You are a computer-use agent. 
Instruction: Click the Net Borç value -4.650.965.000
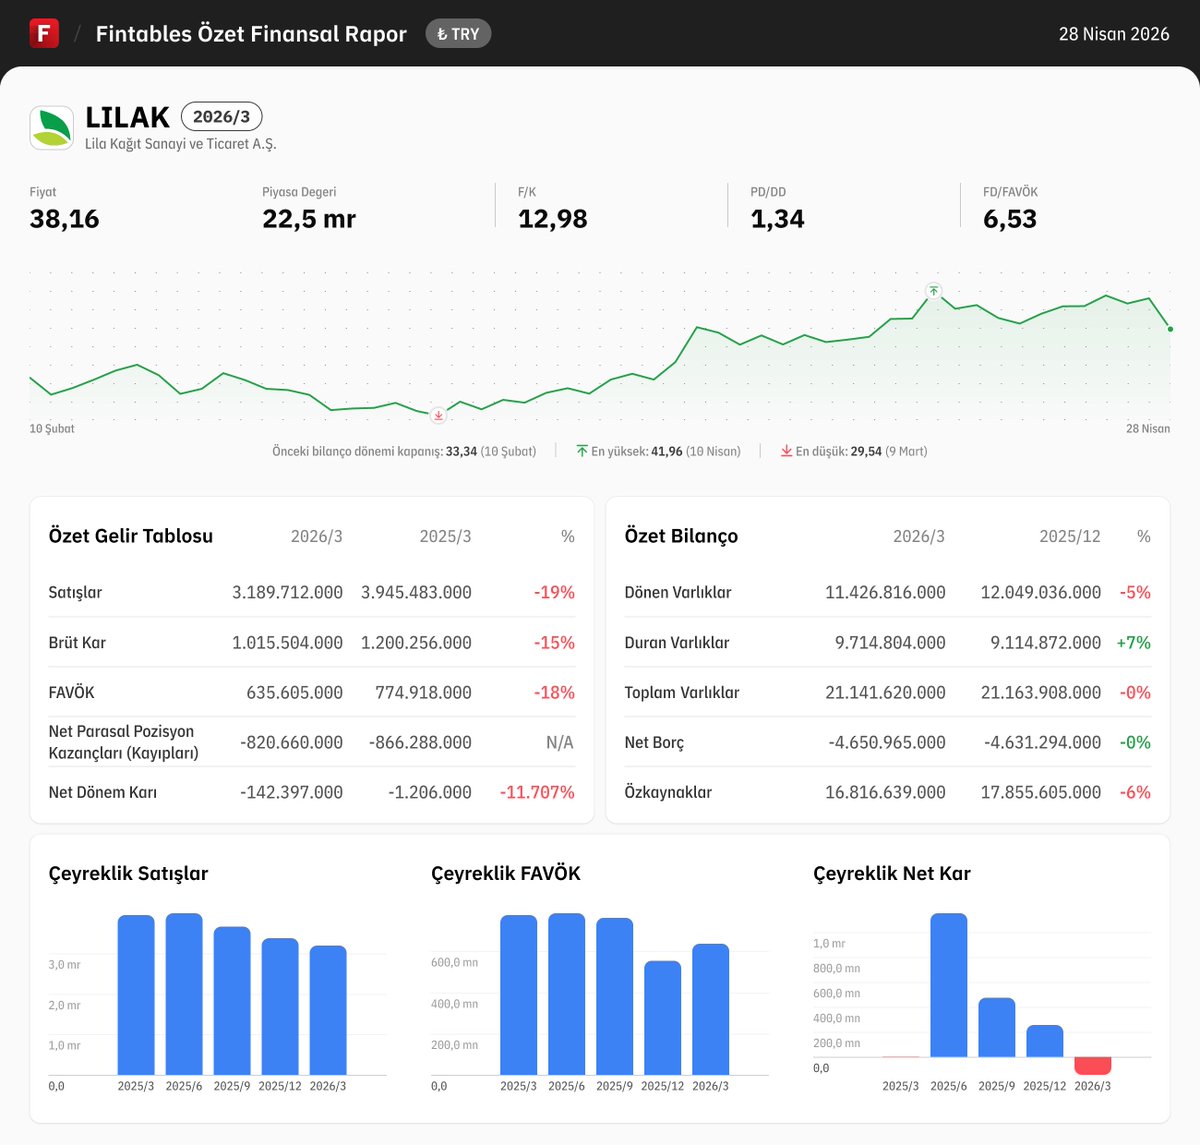887,742
